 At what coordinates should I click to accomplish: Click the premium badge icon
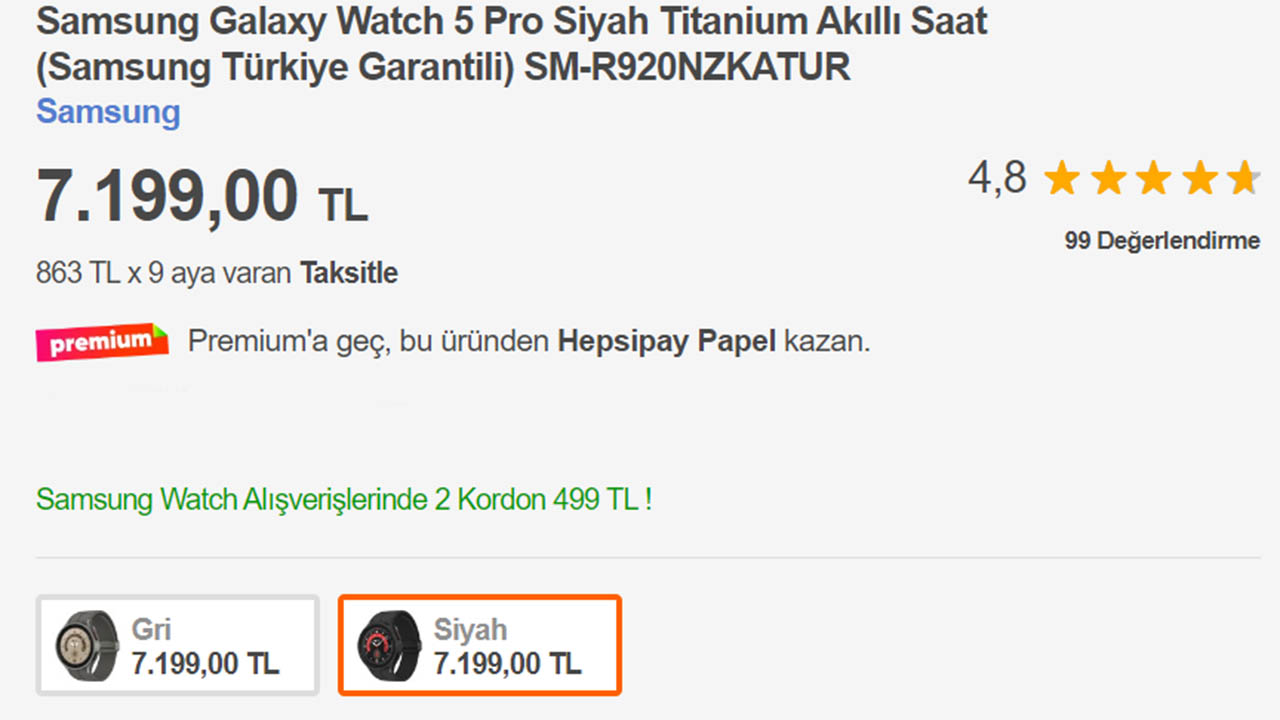point(102,342)
